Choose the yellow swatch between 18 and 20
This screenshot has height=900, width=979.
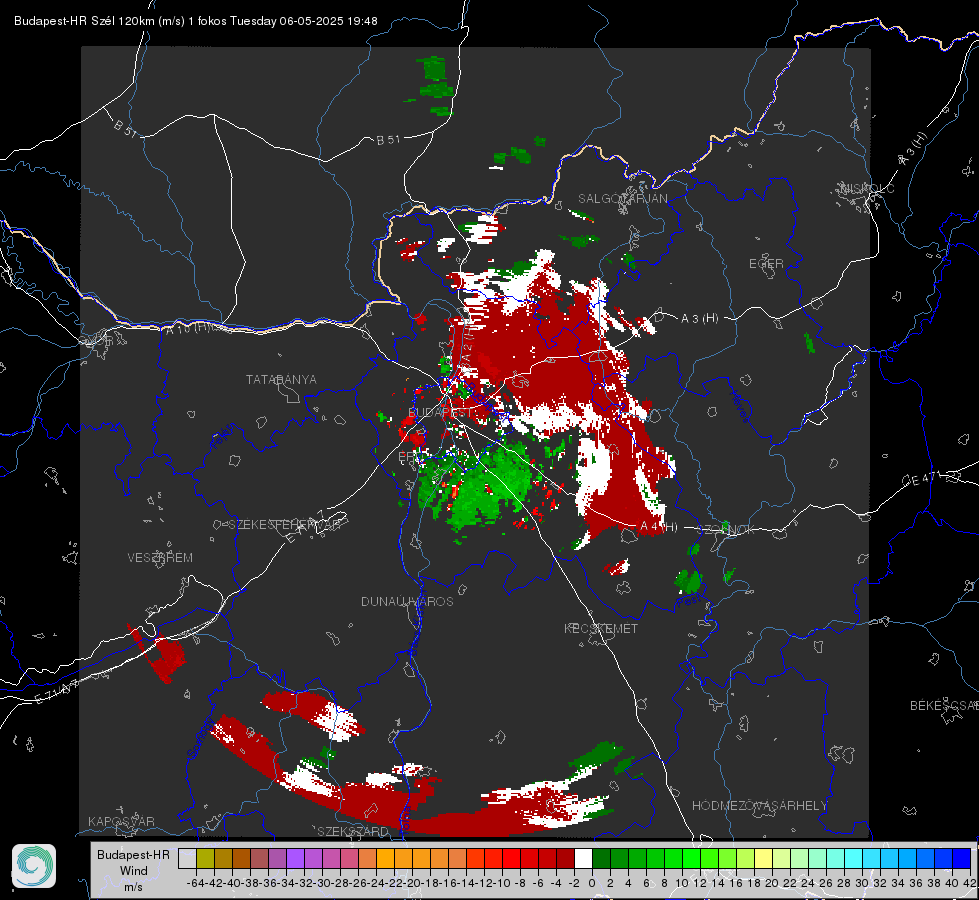coord(763,858)
